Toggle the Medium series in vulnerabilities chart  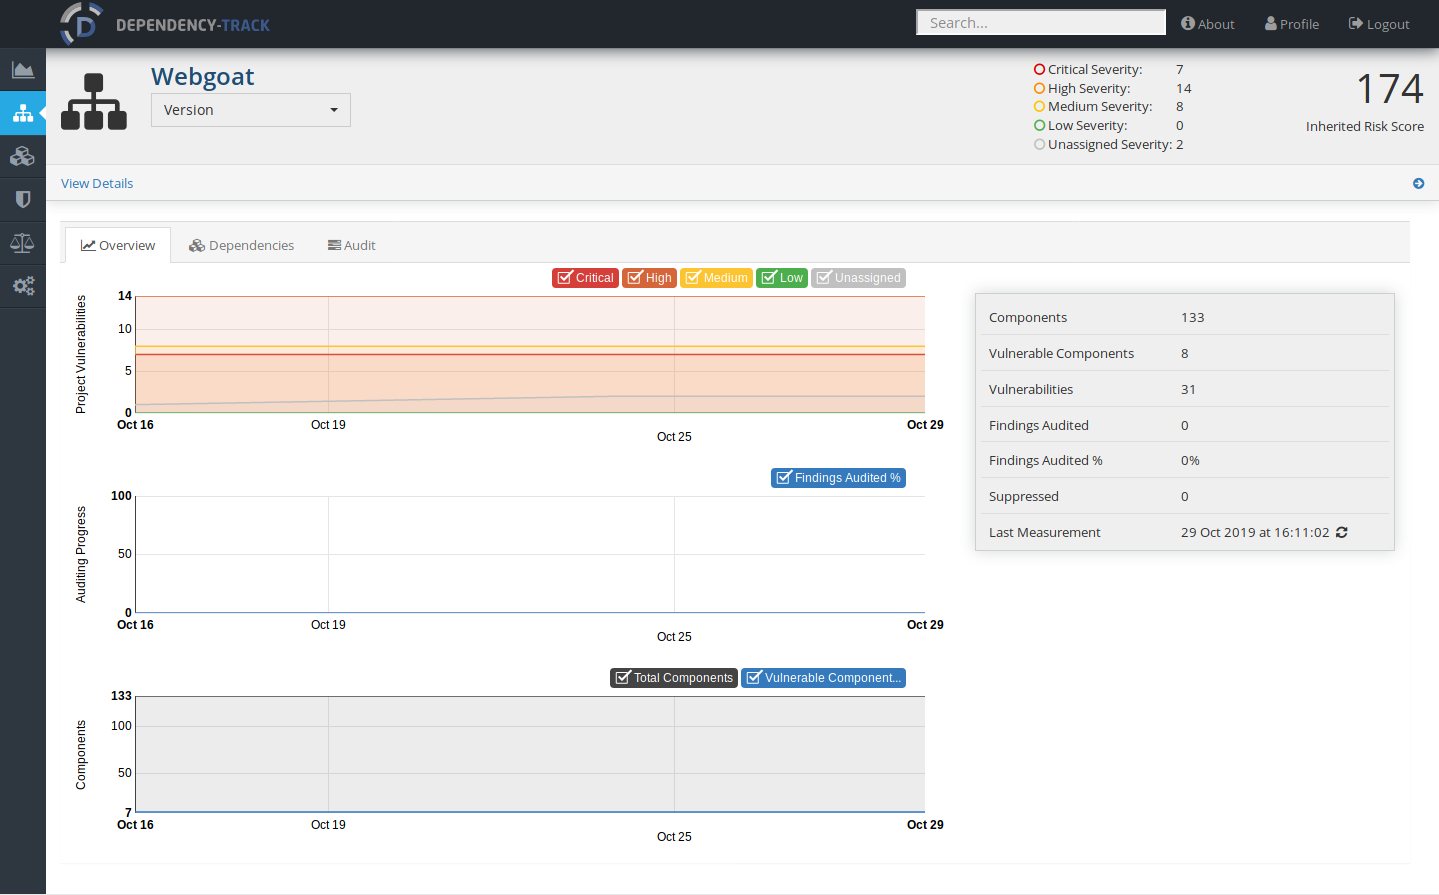[x=716, y=278]
